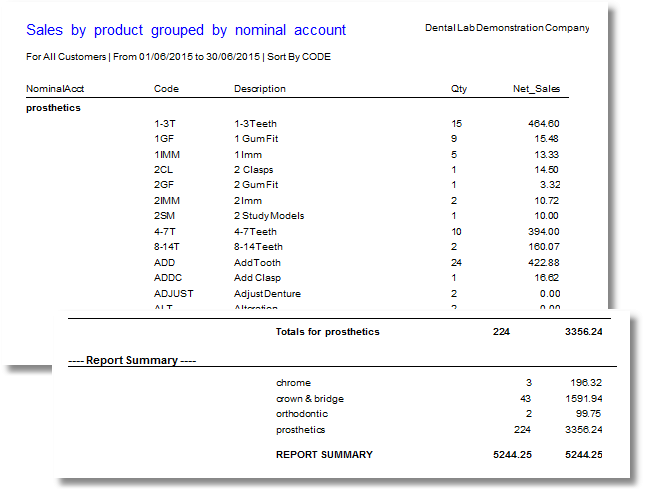647x495 pixels.
Task: Click the 'crown & bridge' summary row label
Action: (x=310, y=399)
